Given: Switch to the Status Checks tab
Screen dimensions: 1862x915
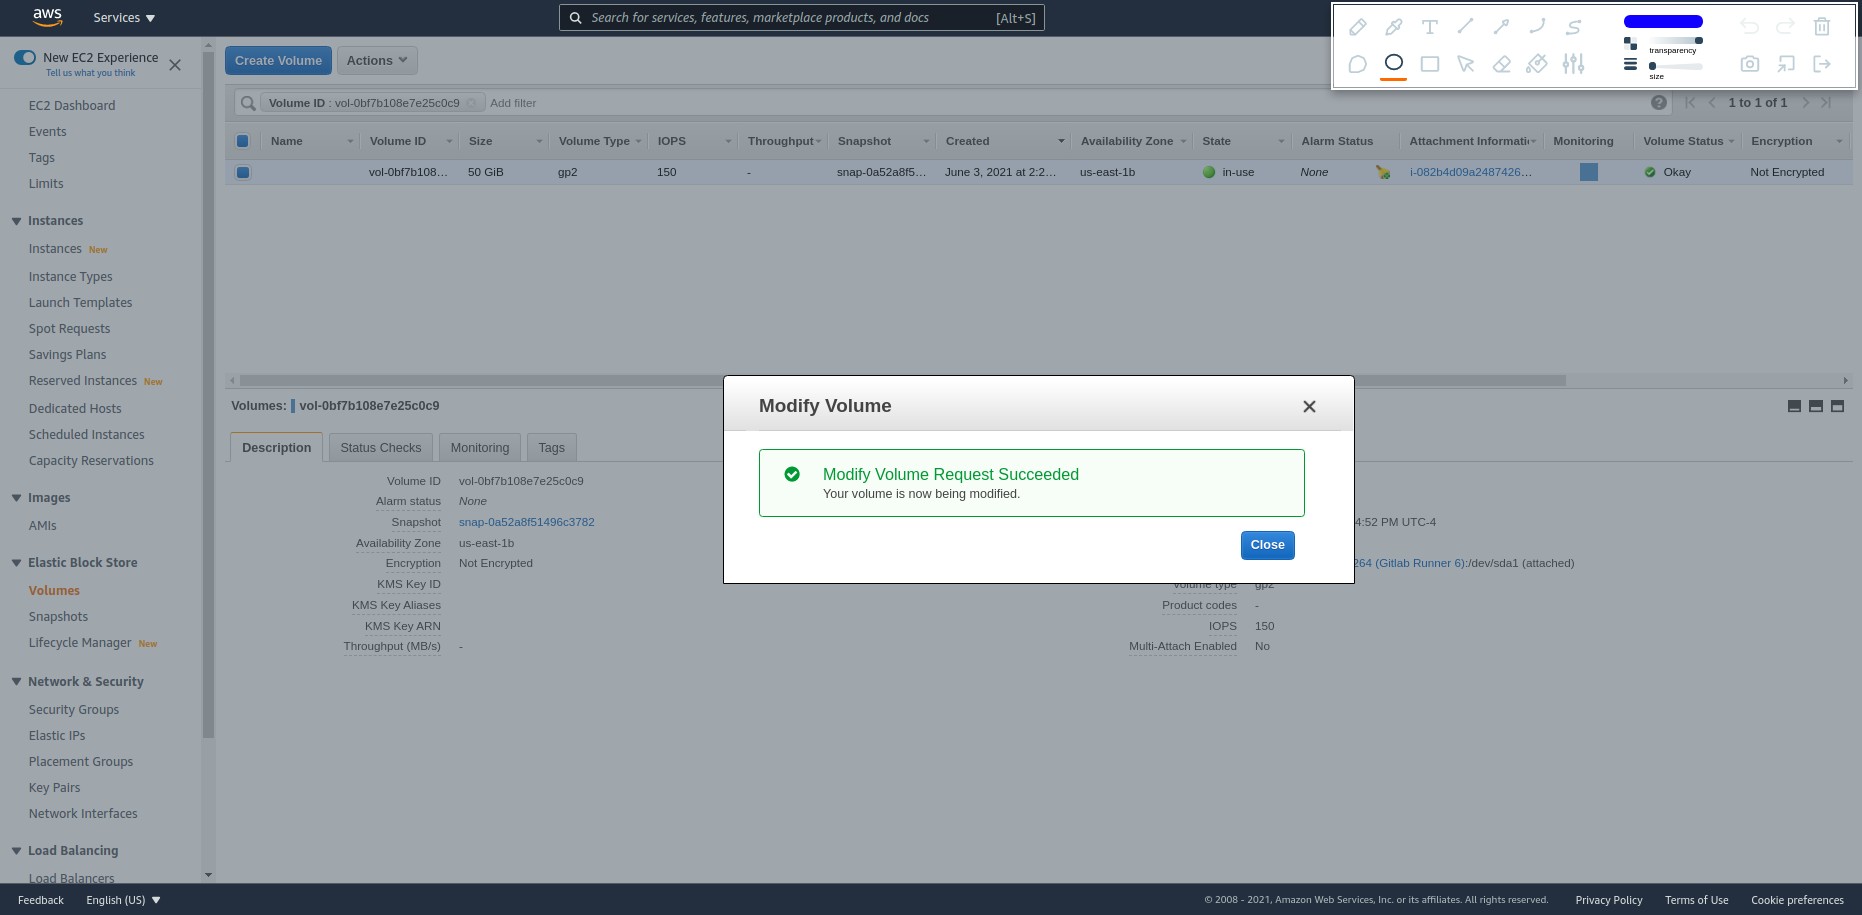Looking at the screenshot, I should click(x=380, y=447).
